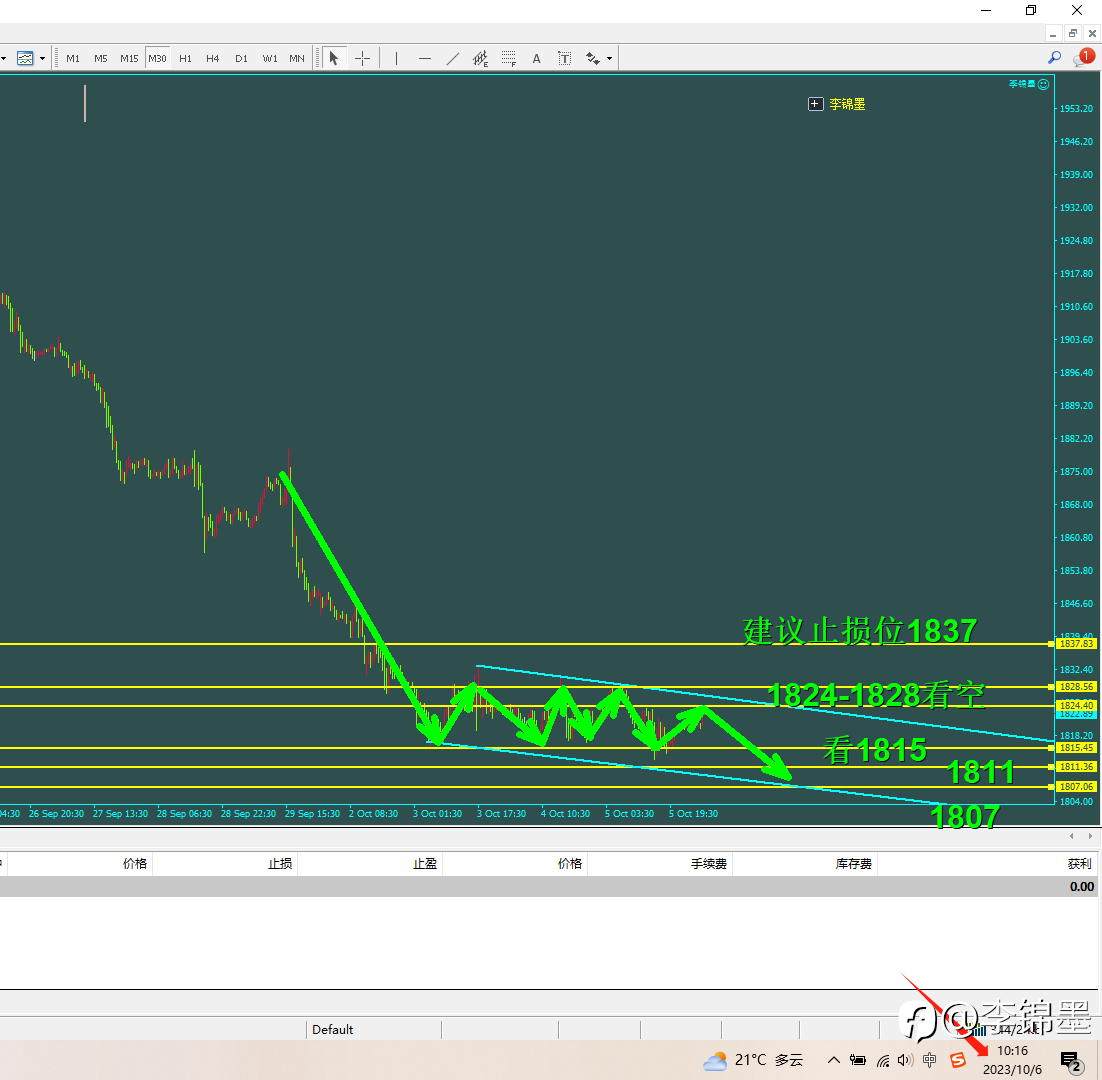Select the cursor pointer tool
Viewport: 1102px width, 1080px height.
[334, 58]
